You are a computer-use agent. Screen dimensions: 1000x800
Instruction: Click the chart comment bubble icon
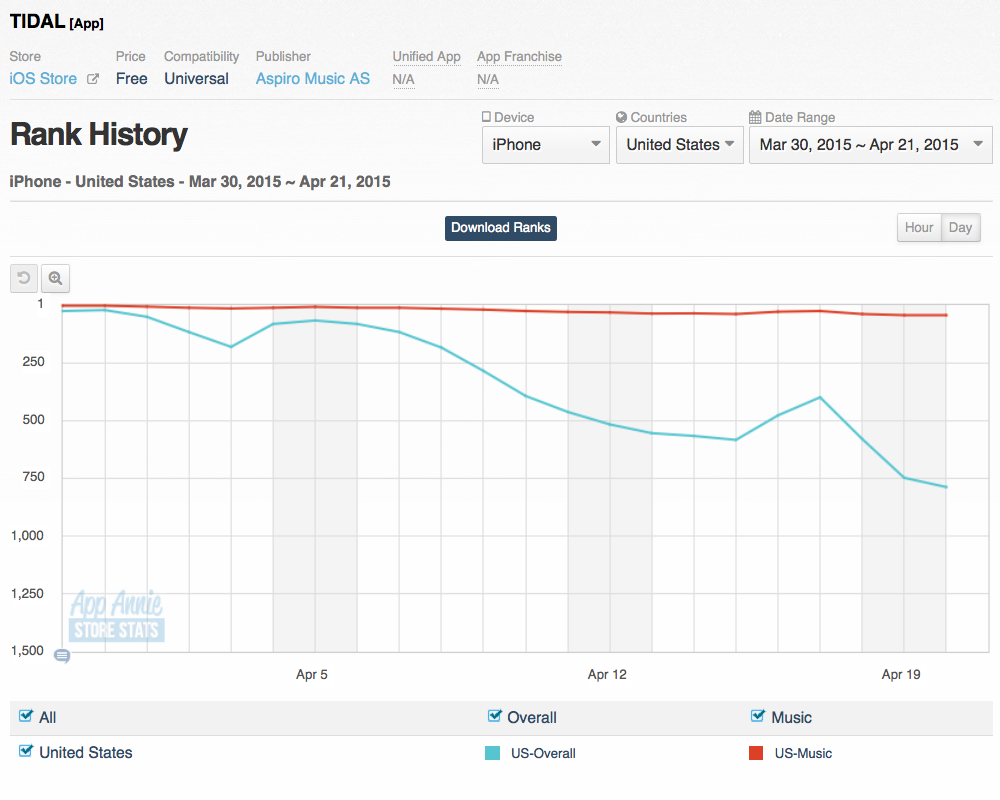pos(62,656)
